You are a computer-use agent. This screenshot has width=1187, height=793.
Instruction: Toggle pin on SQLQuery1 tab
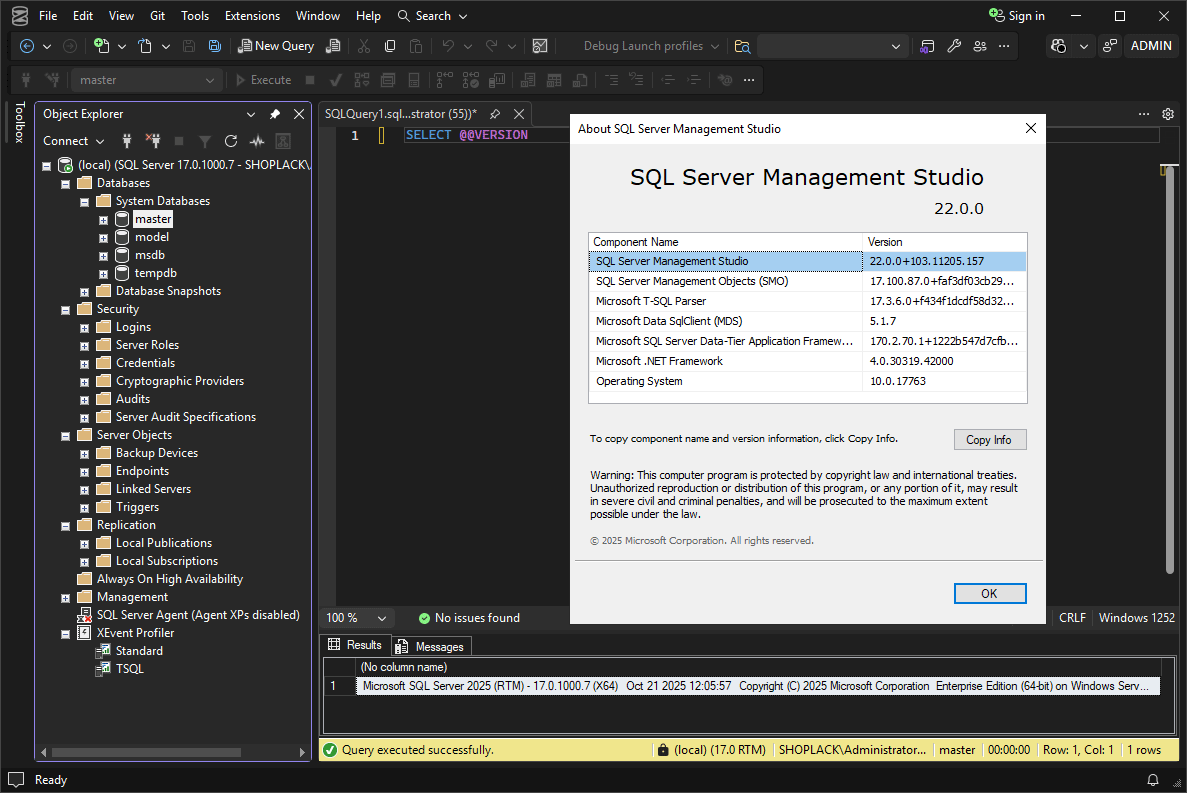(494, 114)
